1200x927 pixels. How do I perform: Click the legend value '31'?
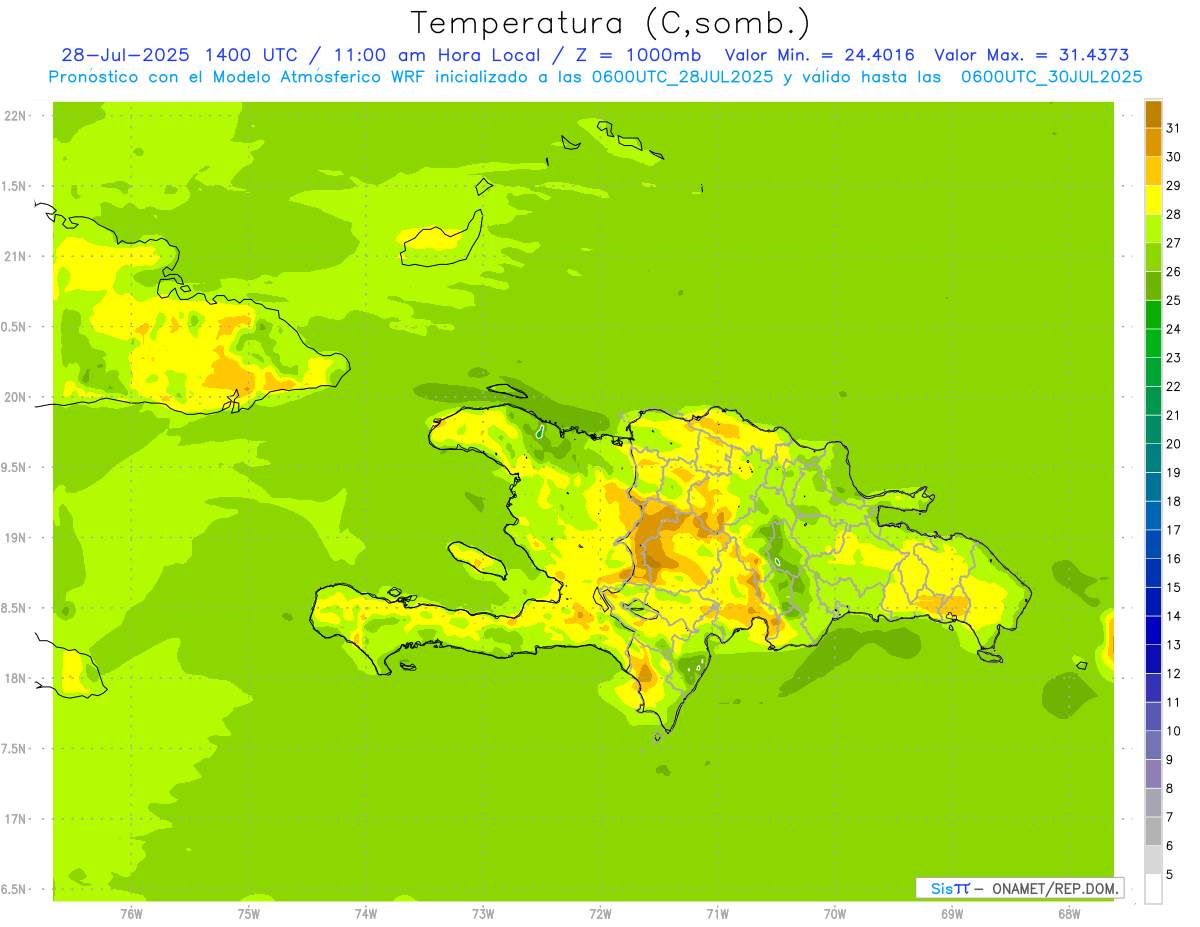(1173, 128)
